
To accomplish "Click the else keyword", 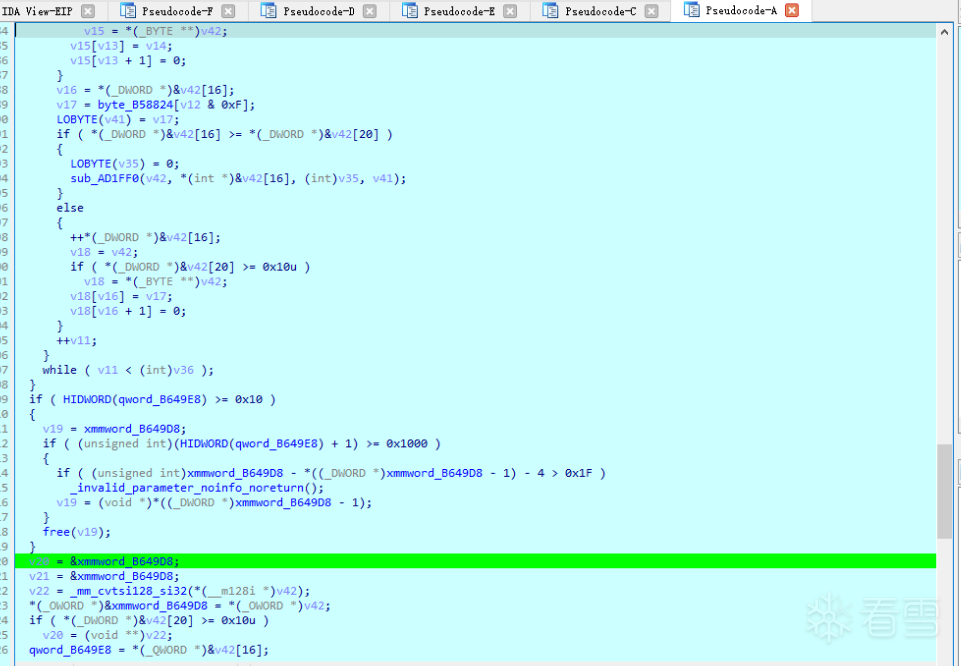I will [70, 208].
